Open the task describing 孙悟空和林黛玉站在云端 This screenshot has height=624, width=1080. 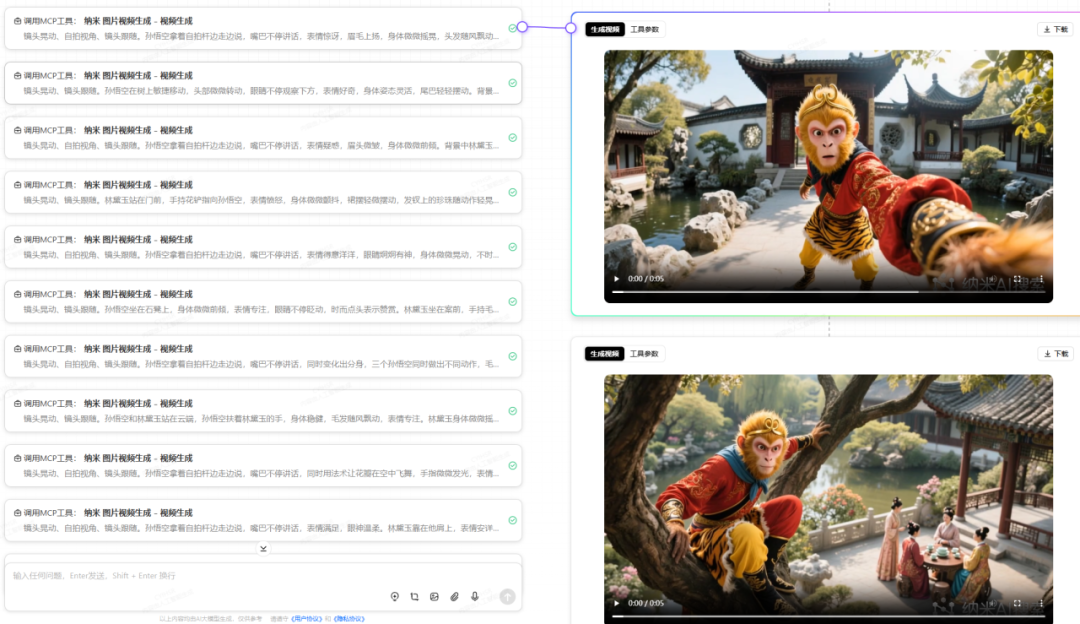point(263,411)
